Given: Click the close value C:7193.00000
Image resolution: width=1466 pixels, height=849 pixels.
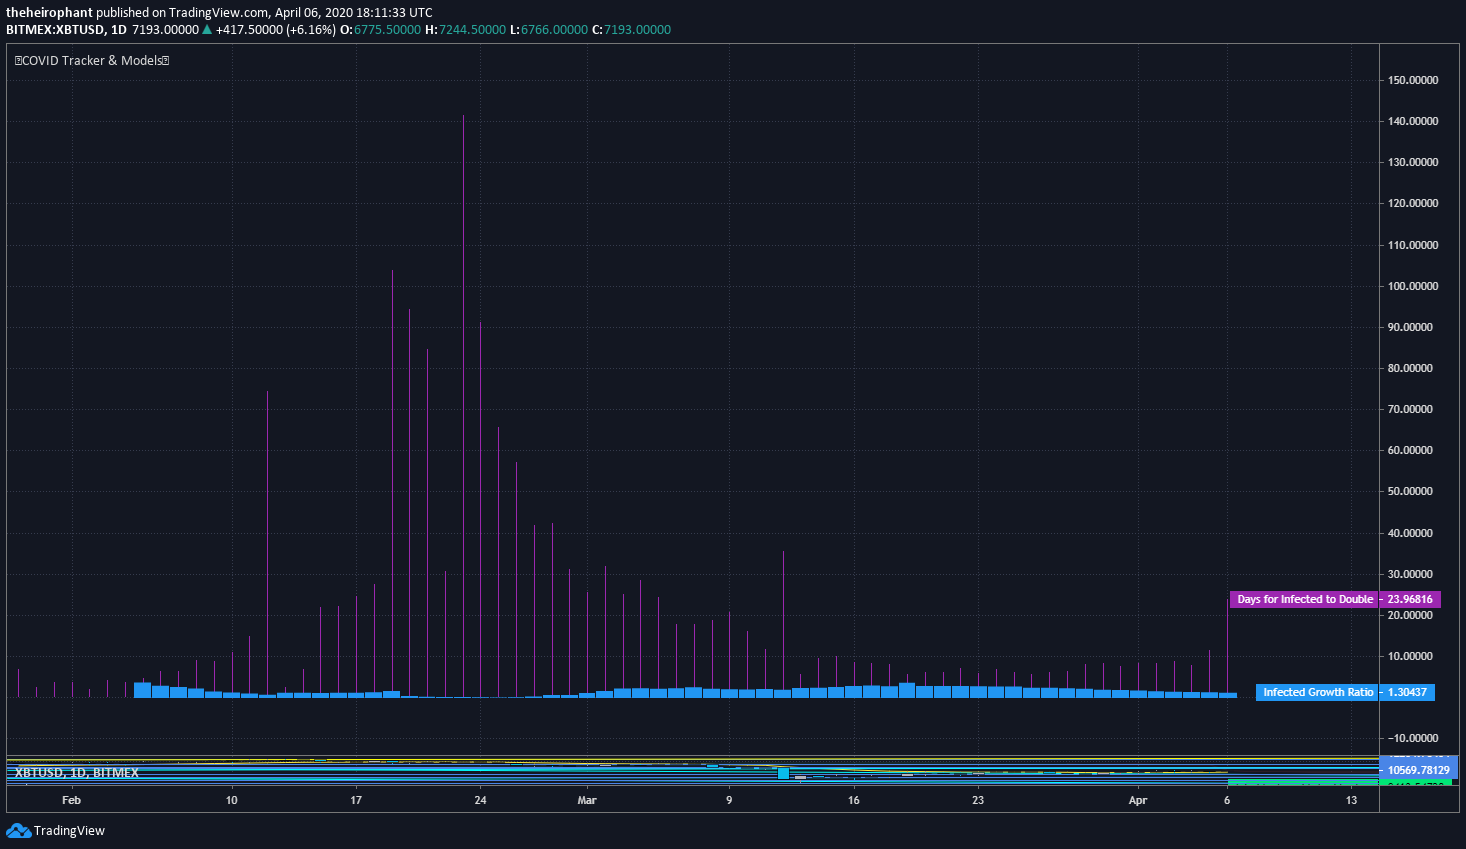Looking at the screenshot, I should [x=632, y=29].
